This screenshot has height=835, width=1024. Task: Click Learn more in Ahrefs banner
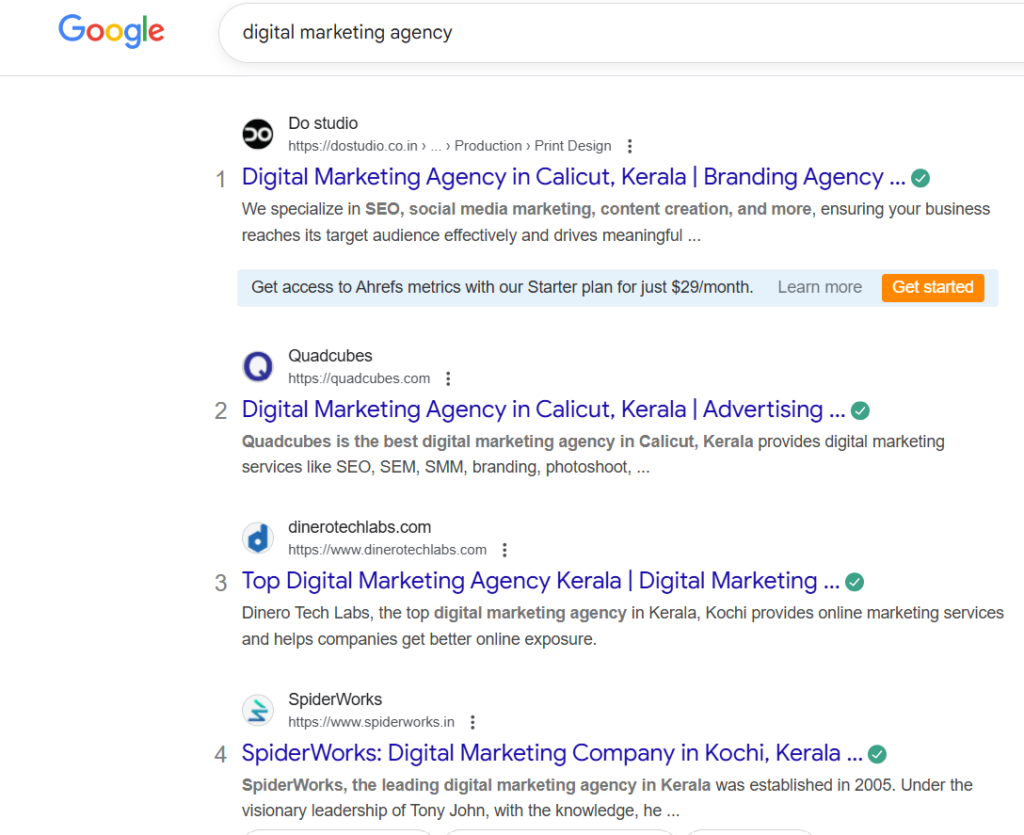pos(819,287)
